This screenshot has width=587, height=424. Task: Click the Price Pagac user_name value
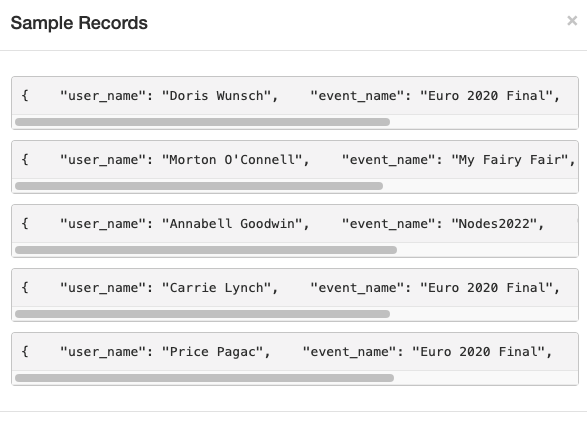point(213,352)
